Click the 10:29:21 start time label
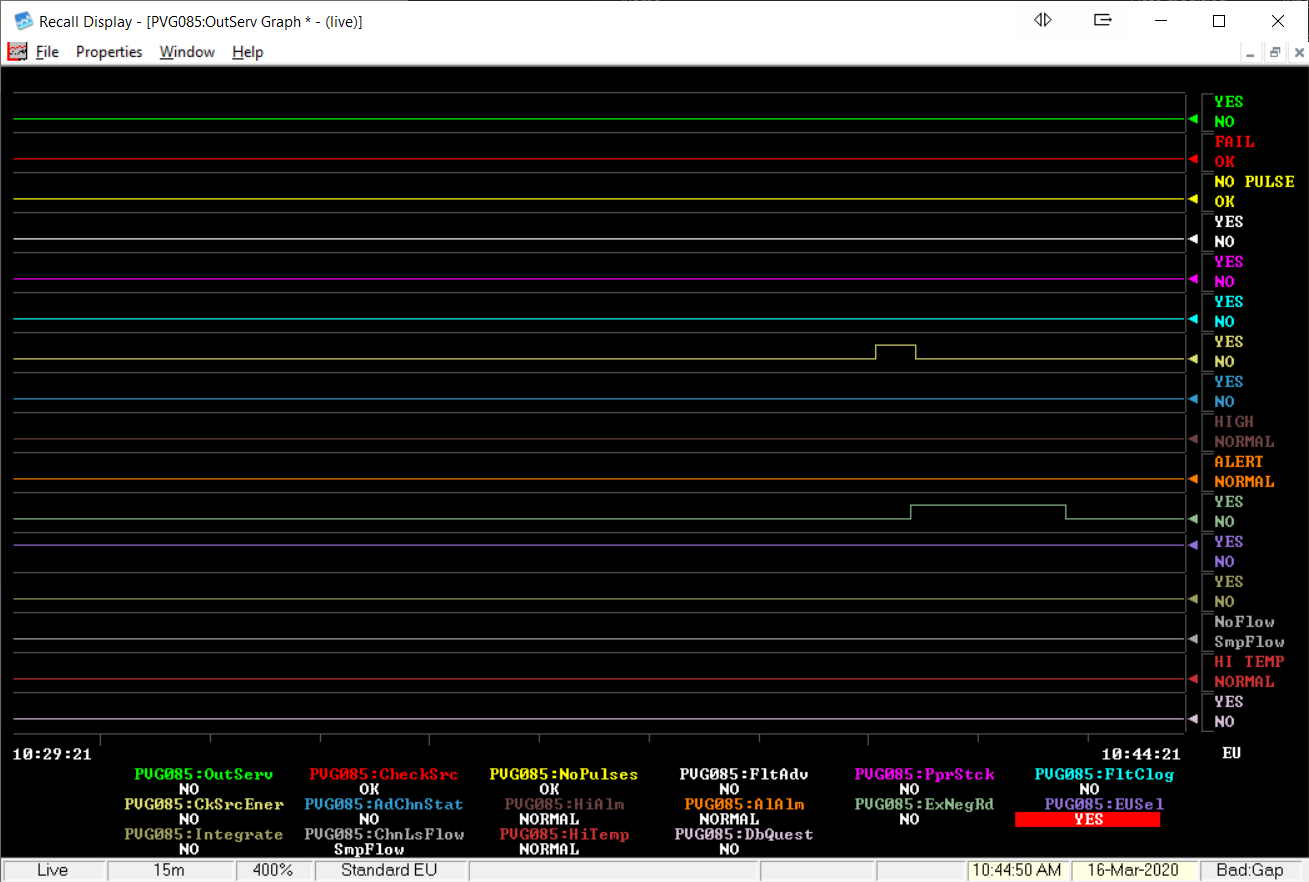 tap(52, 754)
